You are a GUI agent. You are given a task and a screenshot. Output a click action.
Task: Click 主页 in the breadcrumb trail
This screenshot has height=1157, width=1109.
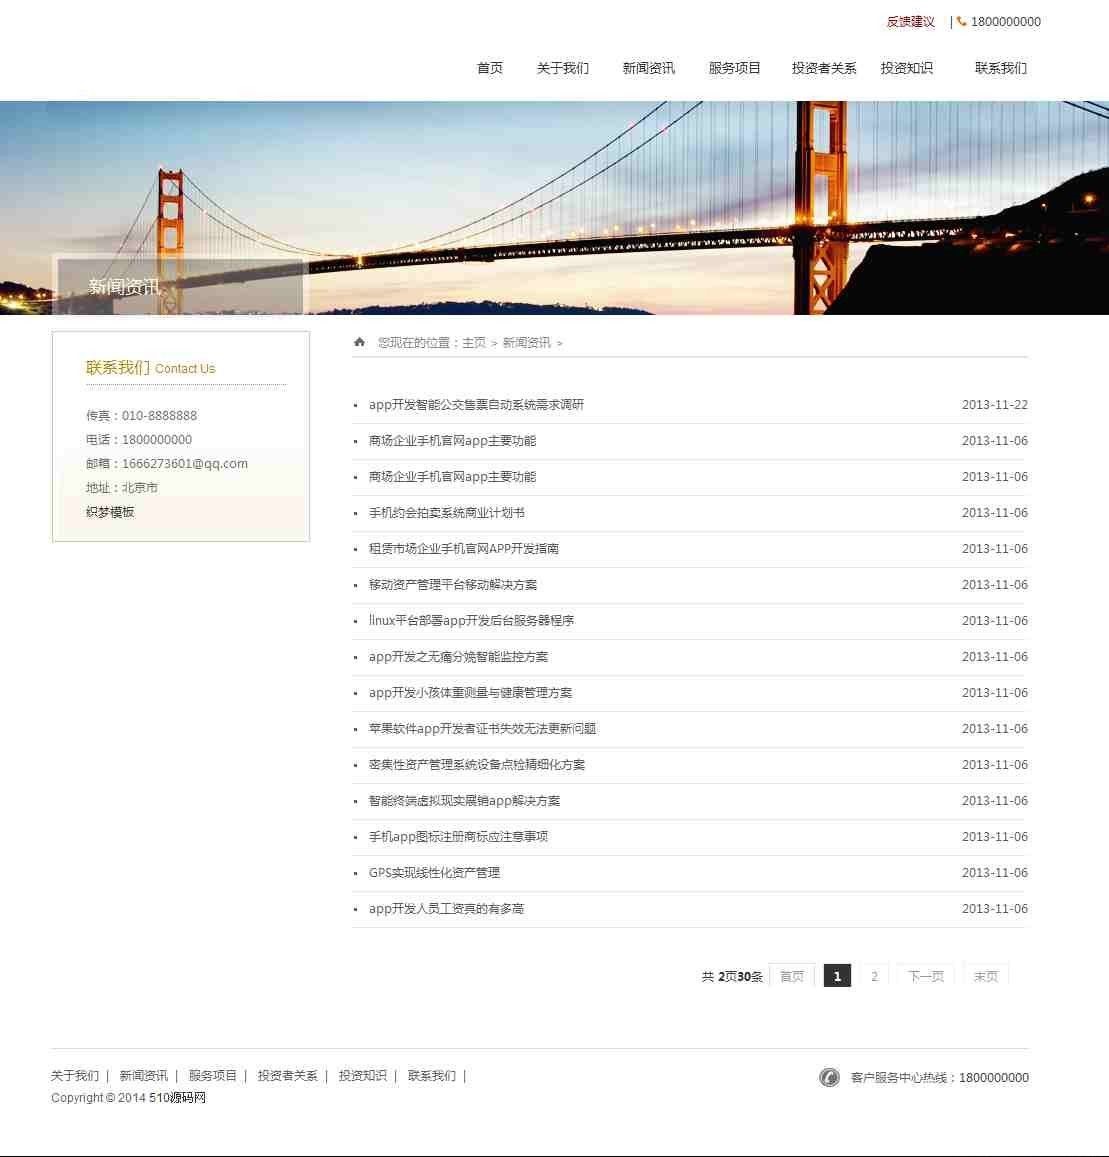(x=474, y=342)
